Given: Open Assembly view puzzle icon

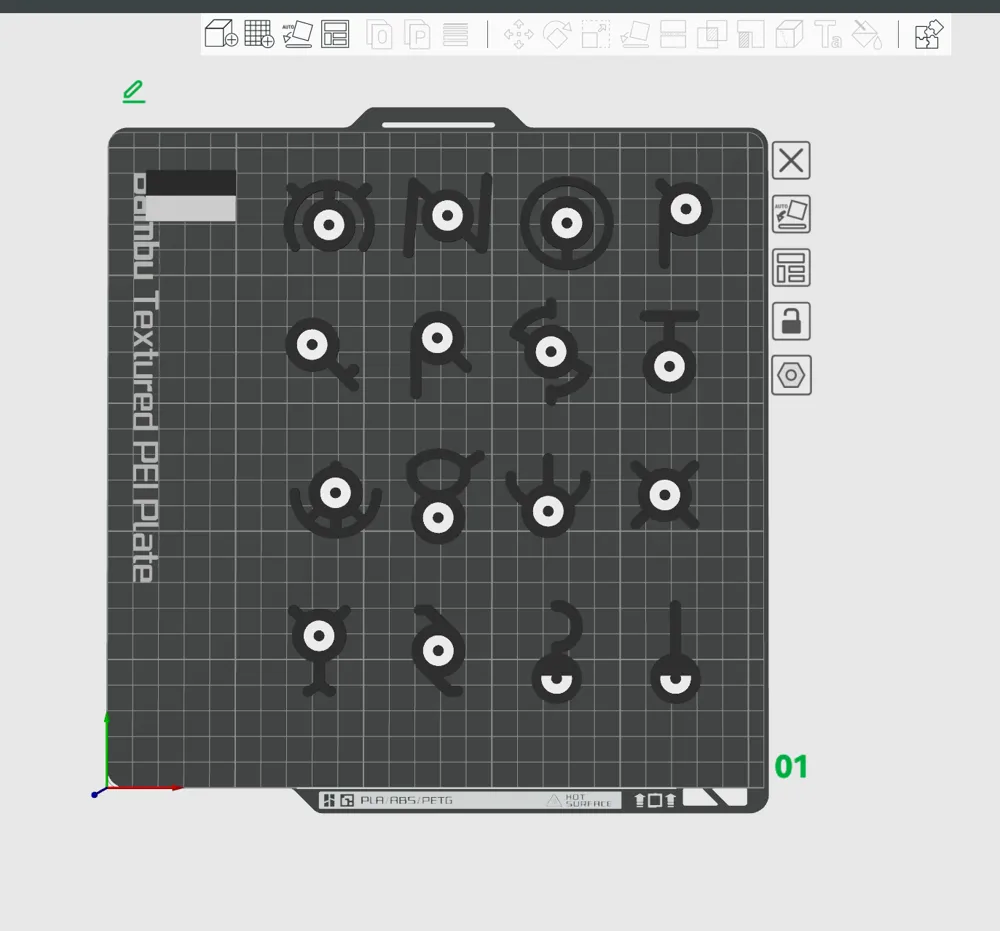Looking at the screenshot, I should [929, 35].
